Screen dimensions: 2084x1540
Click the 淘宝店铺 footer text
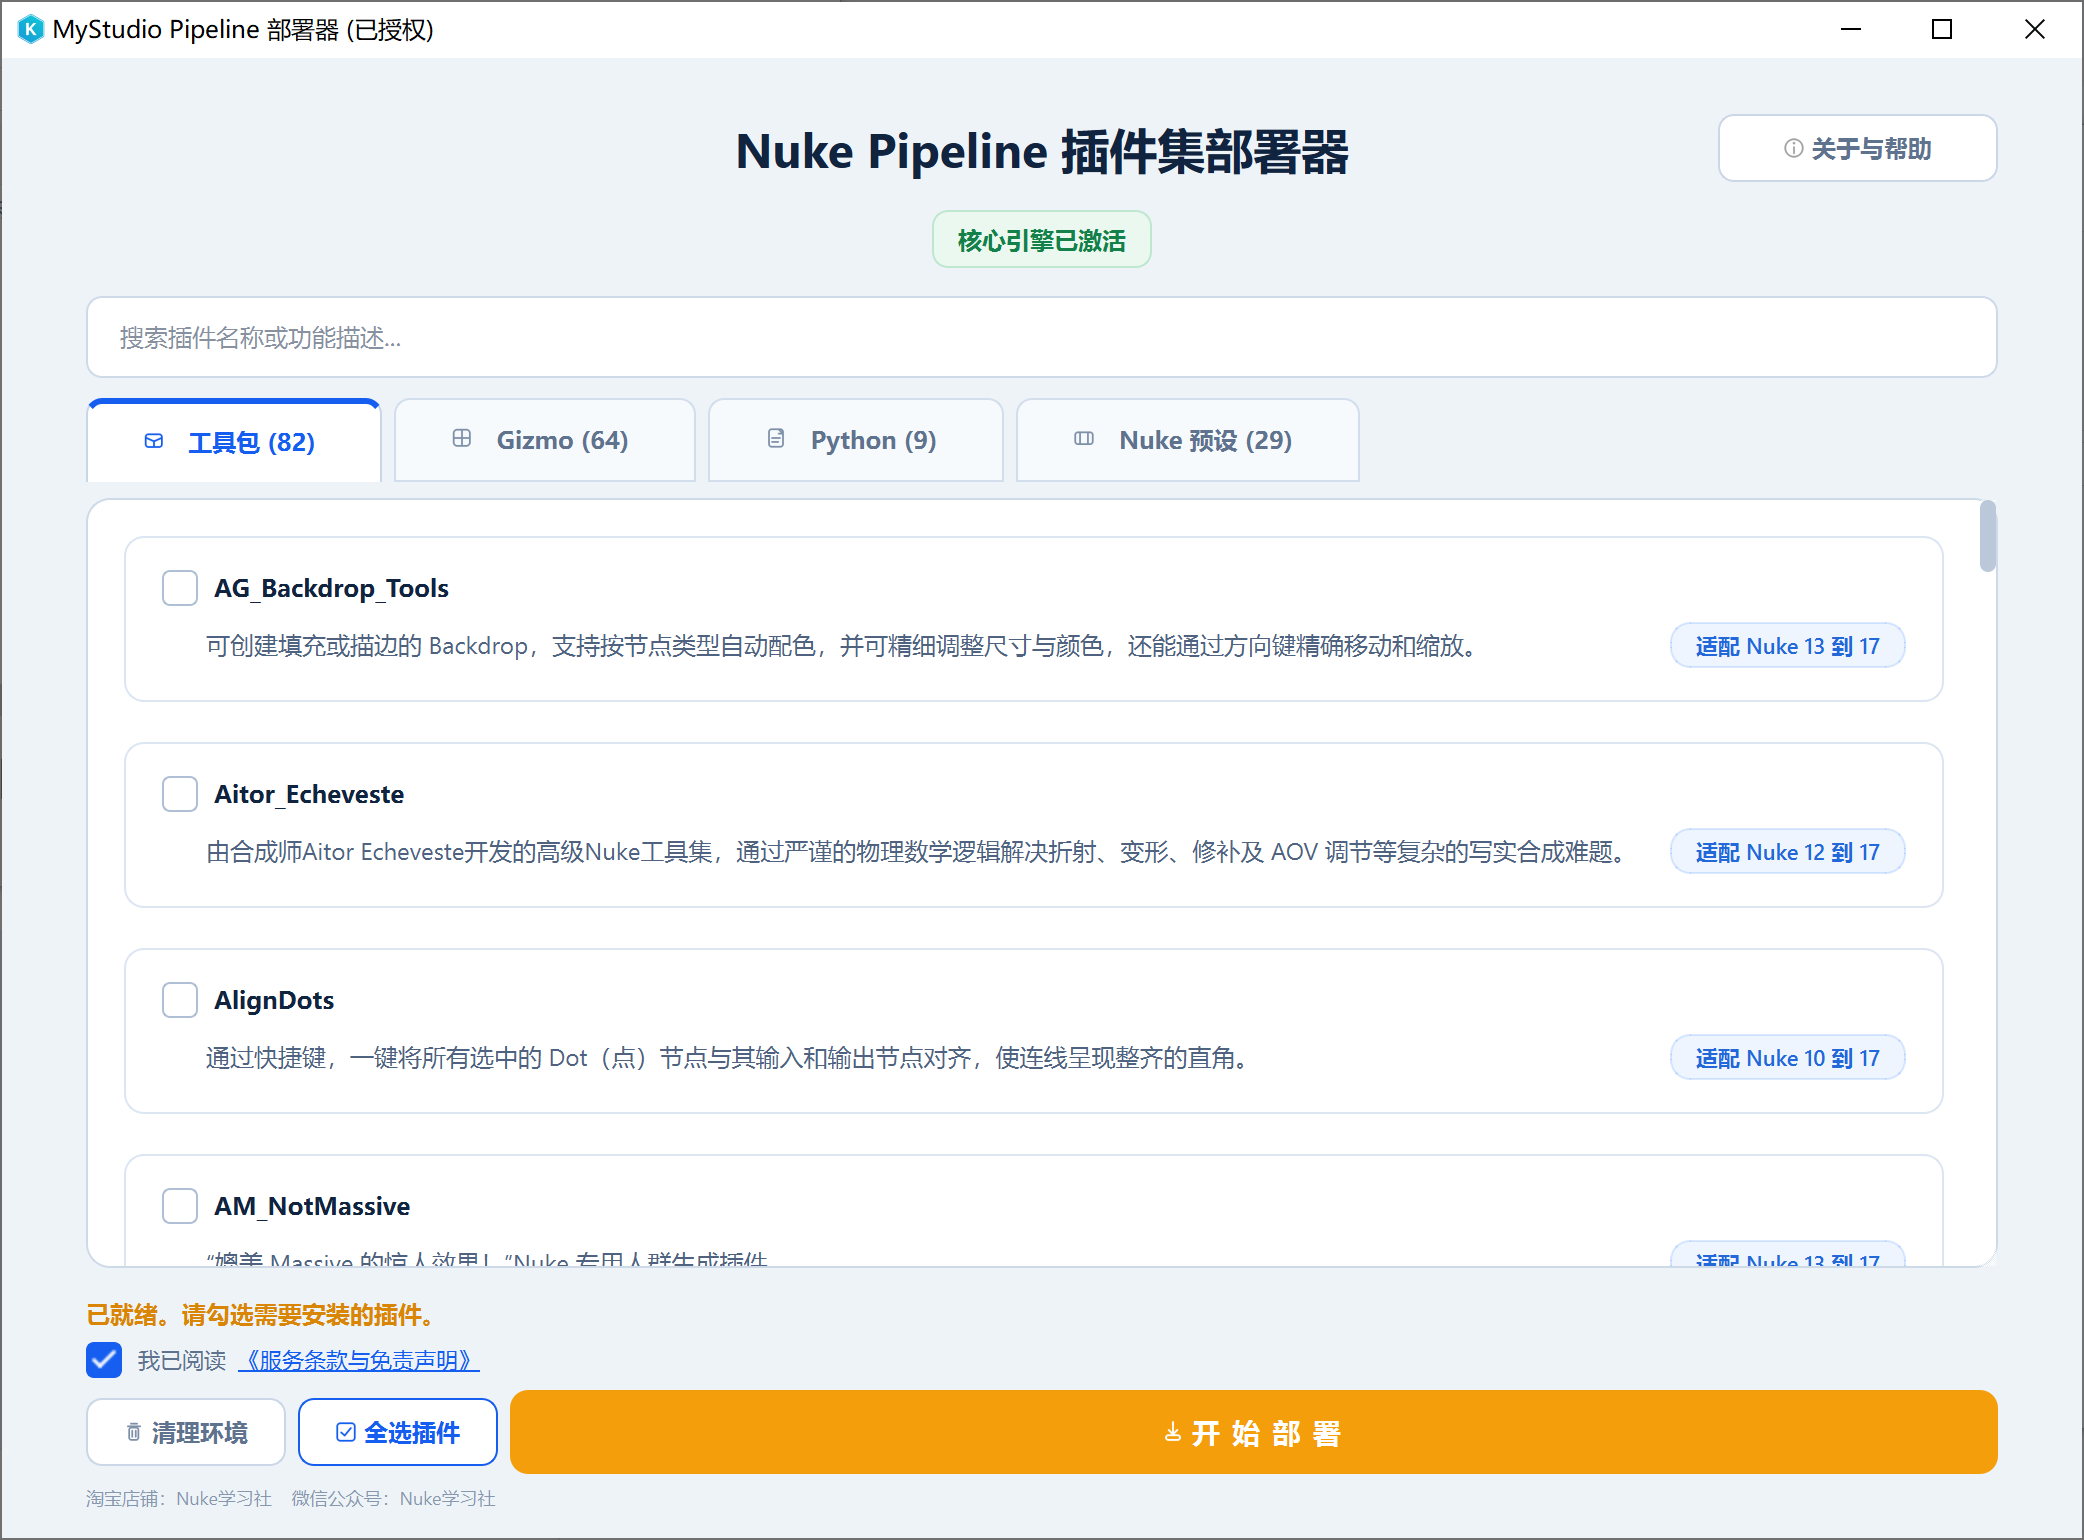click(179, 1498)
